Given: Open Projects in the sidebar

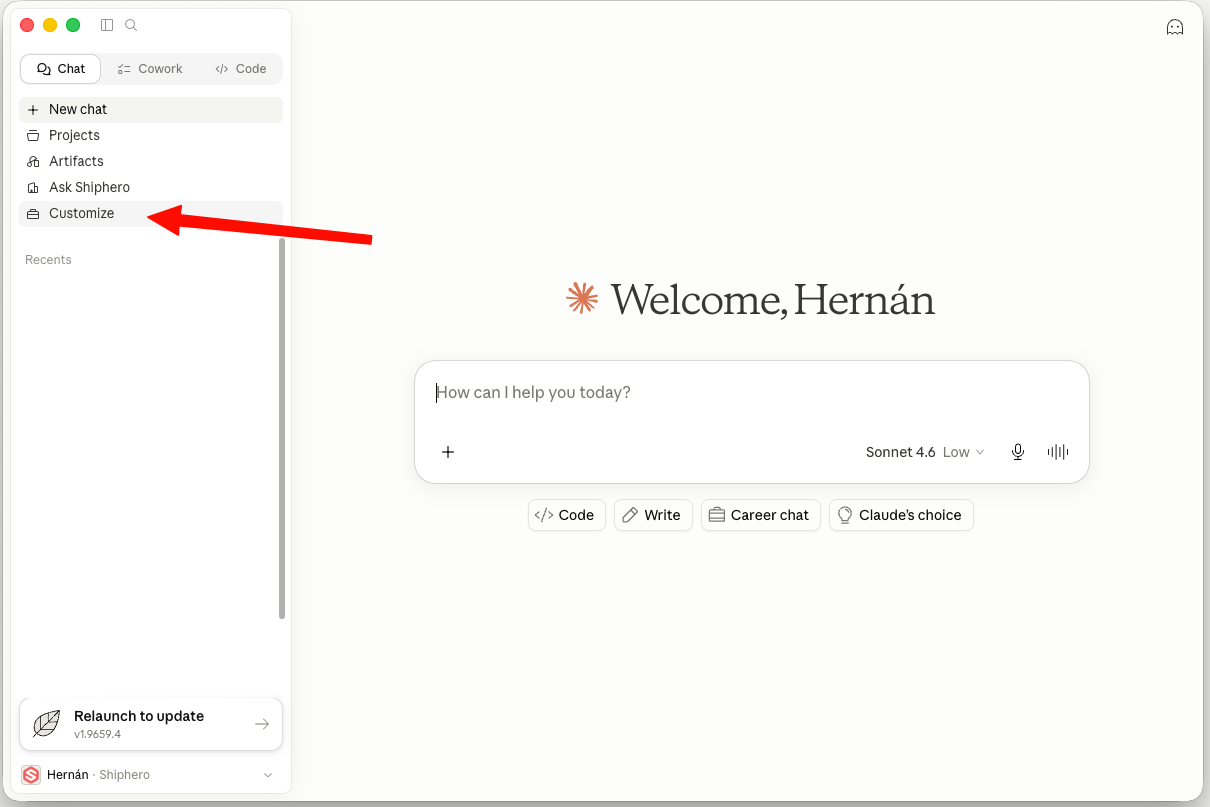Looking at the screenshot, I should tap(151, 136).
